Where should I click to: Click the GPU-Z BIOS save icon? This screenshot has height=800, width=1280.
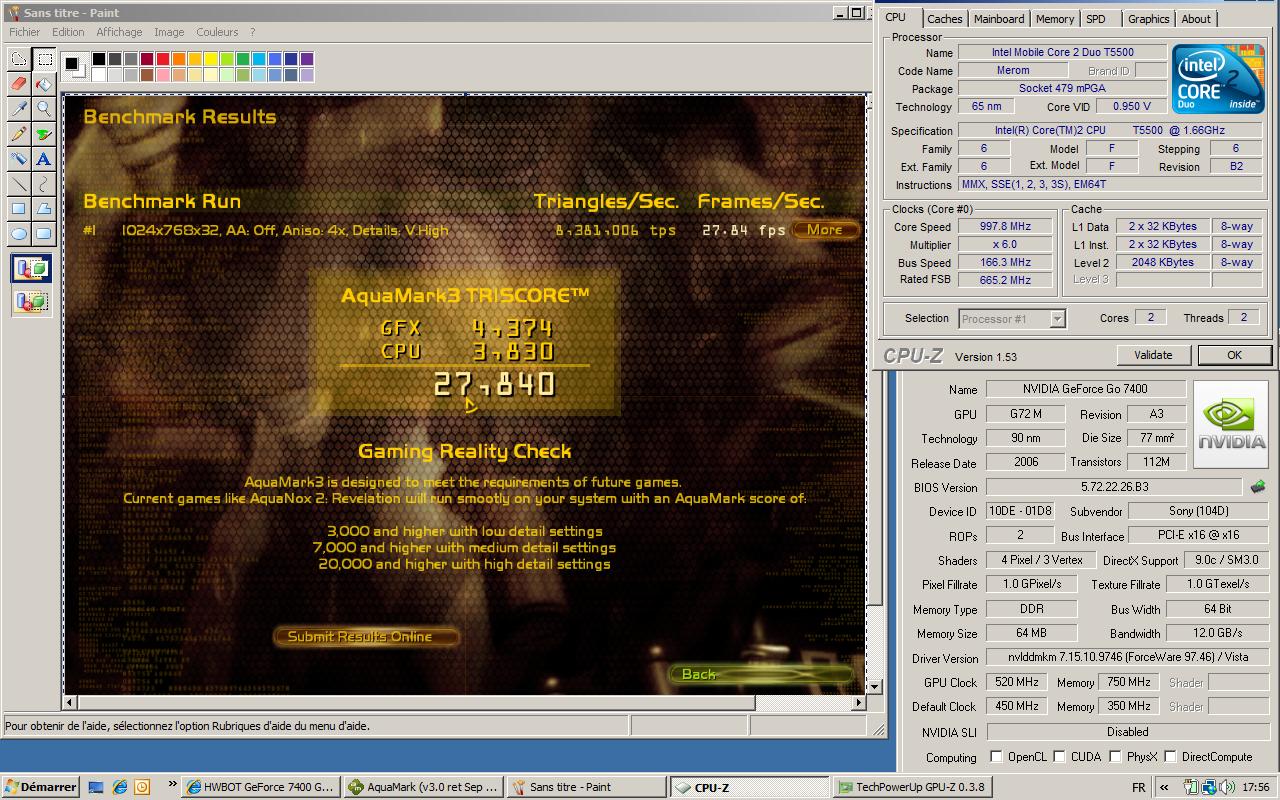coord(1258,487)
